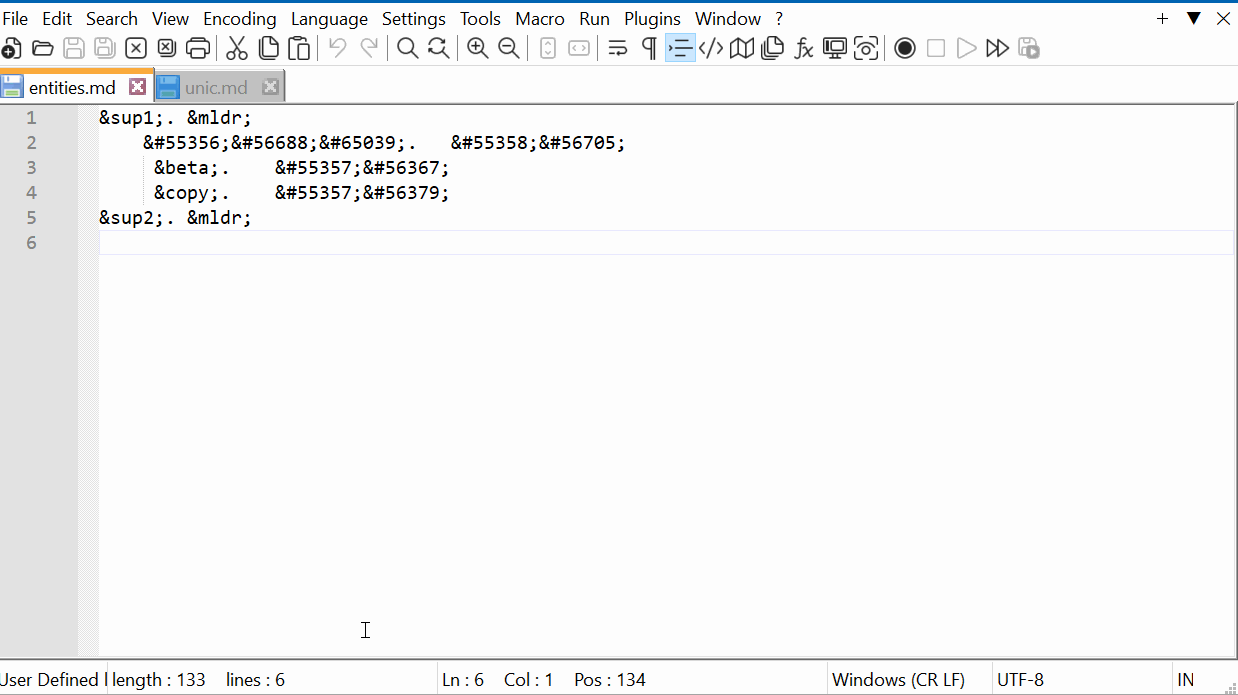Select the entities.md tab

pos(72,87)
